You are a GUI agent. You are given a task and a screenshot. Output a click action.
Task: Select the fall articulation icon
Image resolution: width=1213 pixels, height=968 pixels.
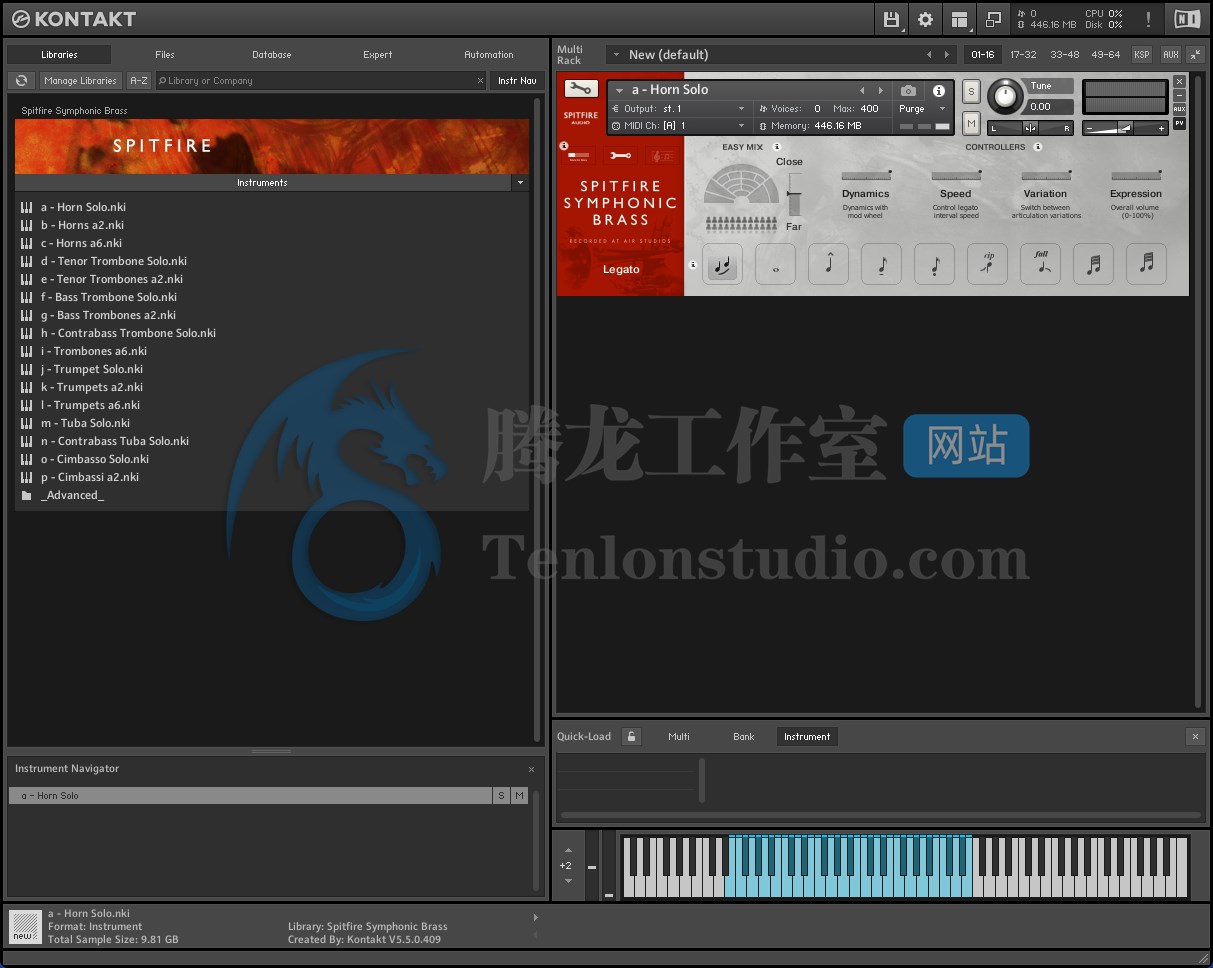click(x=1040, y=263)
